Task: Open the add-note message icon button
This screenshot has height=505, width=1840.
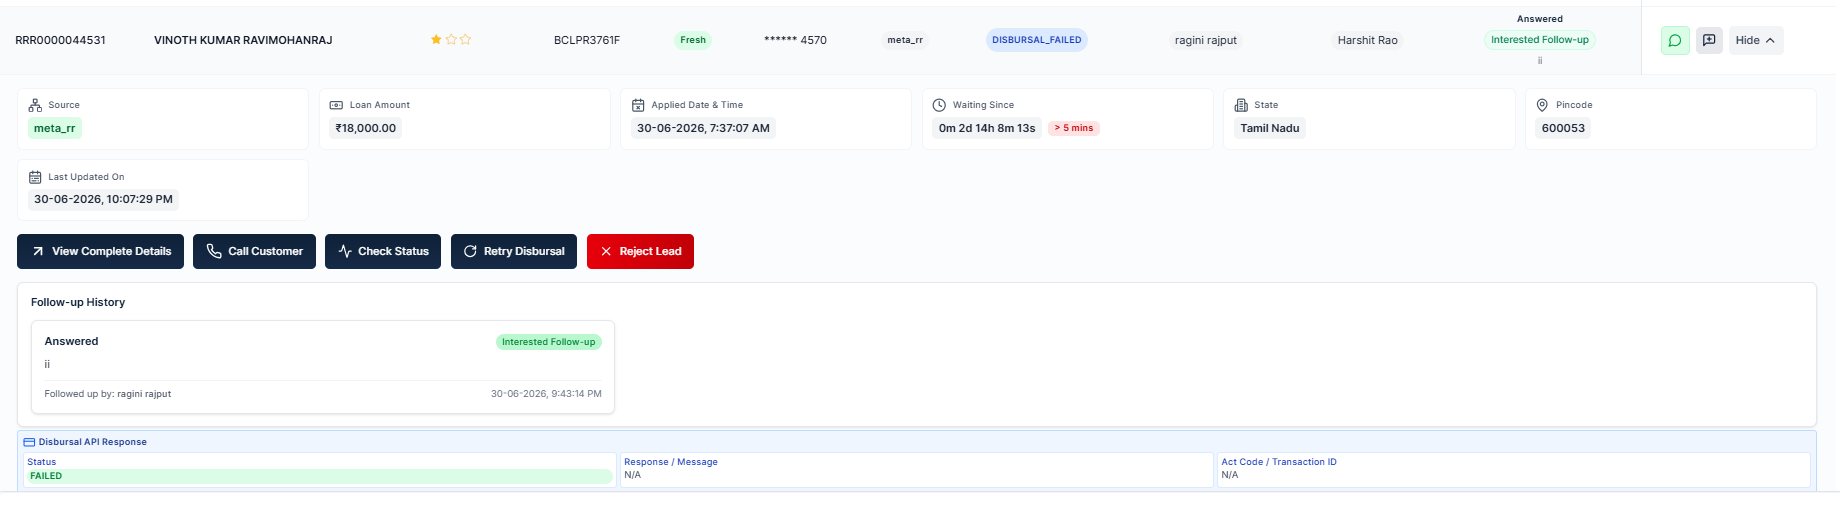Action: (1709, 40)
